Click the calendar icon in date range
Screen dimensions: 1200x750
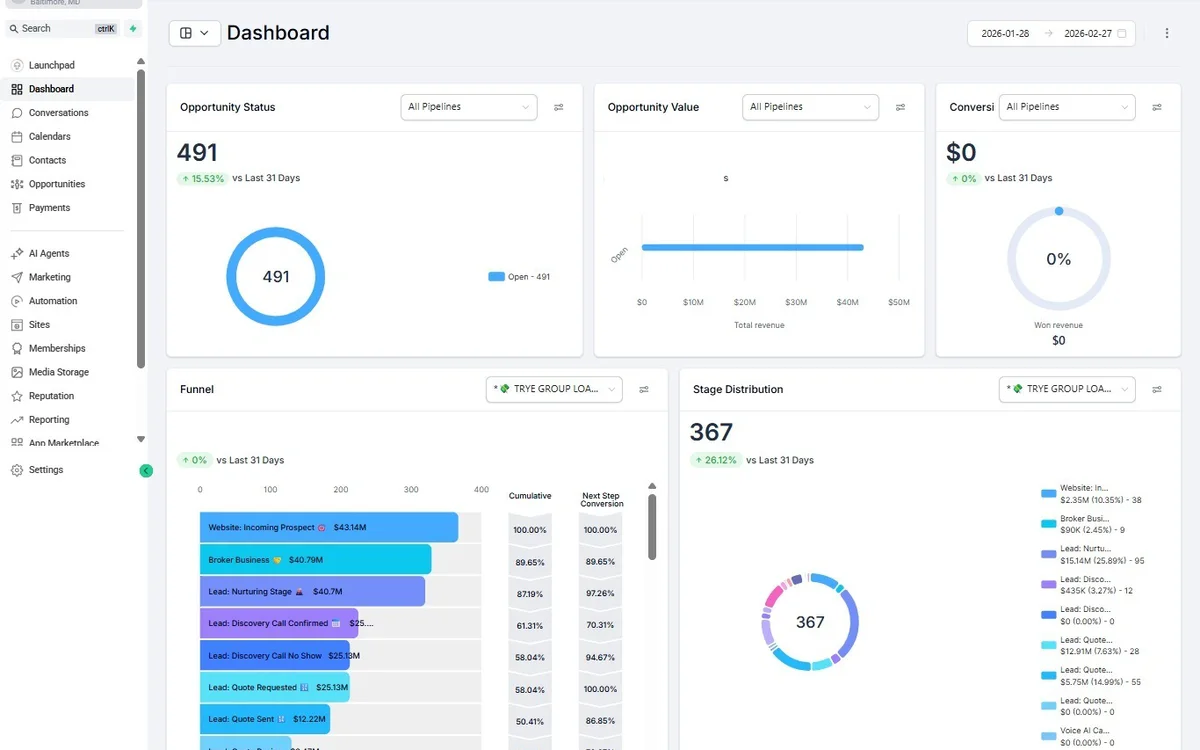point(1122,33)
